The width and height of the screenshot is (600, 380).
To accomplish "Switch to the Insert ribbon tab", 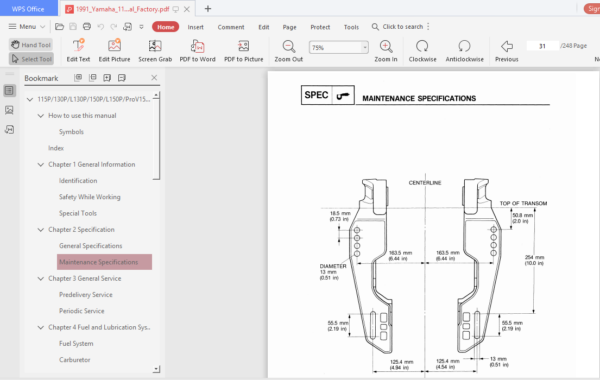I will click(x=196, y=27).
